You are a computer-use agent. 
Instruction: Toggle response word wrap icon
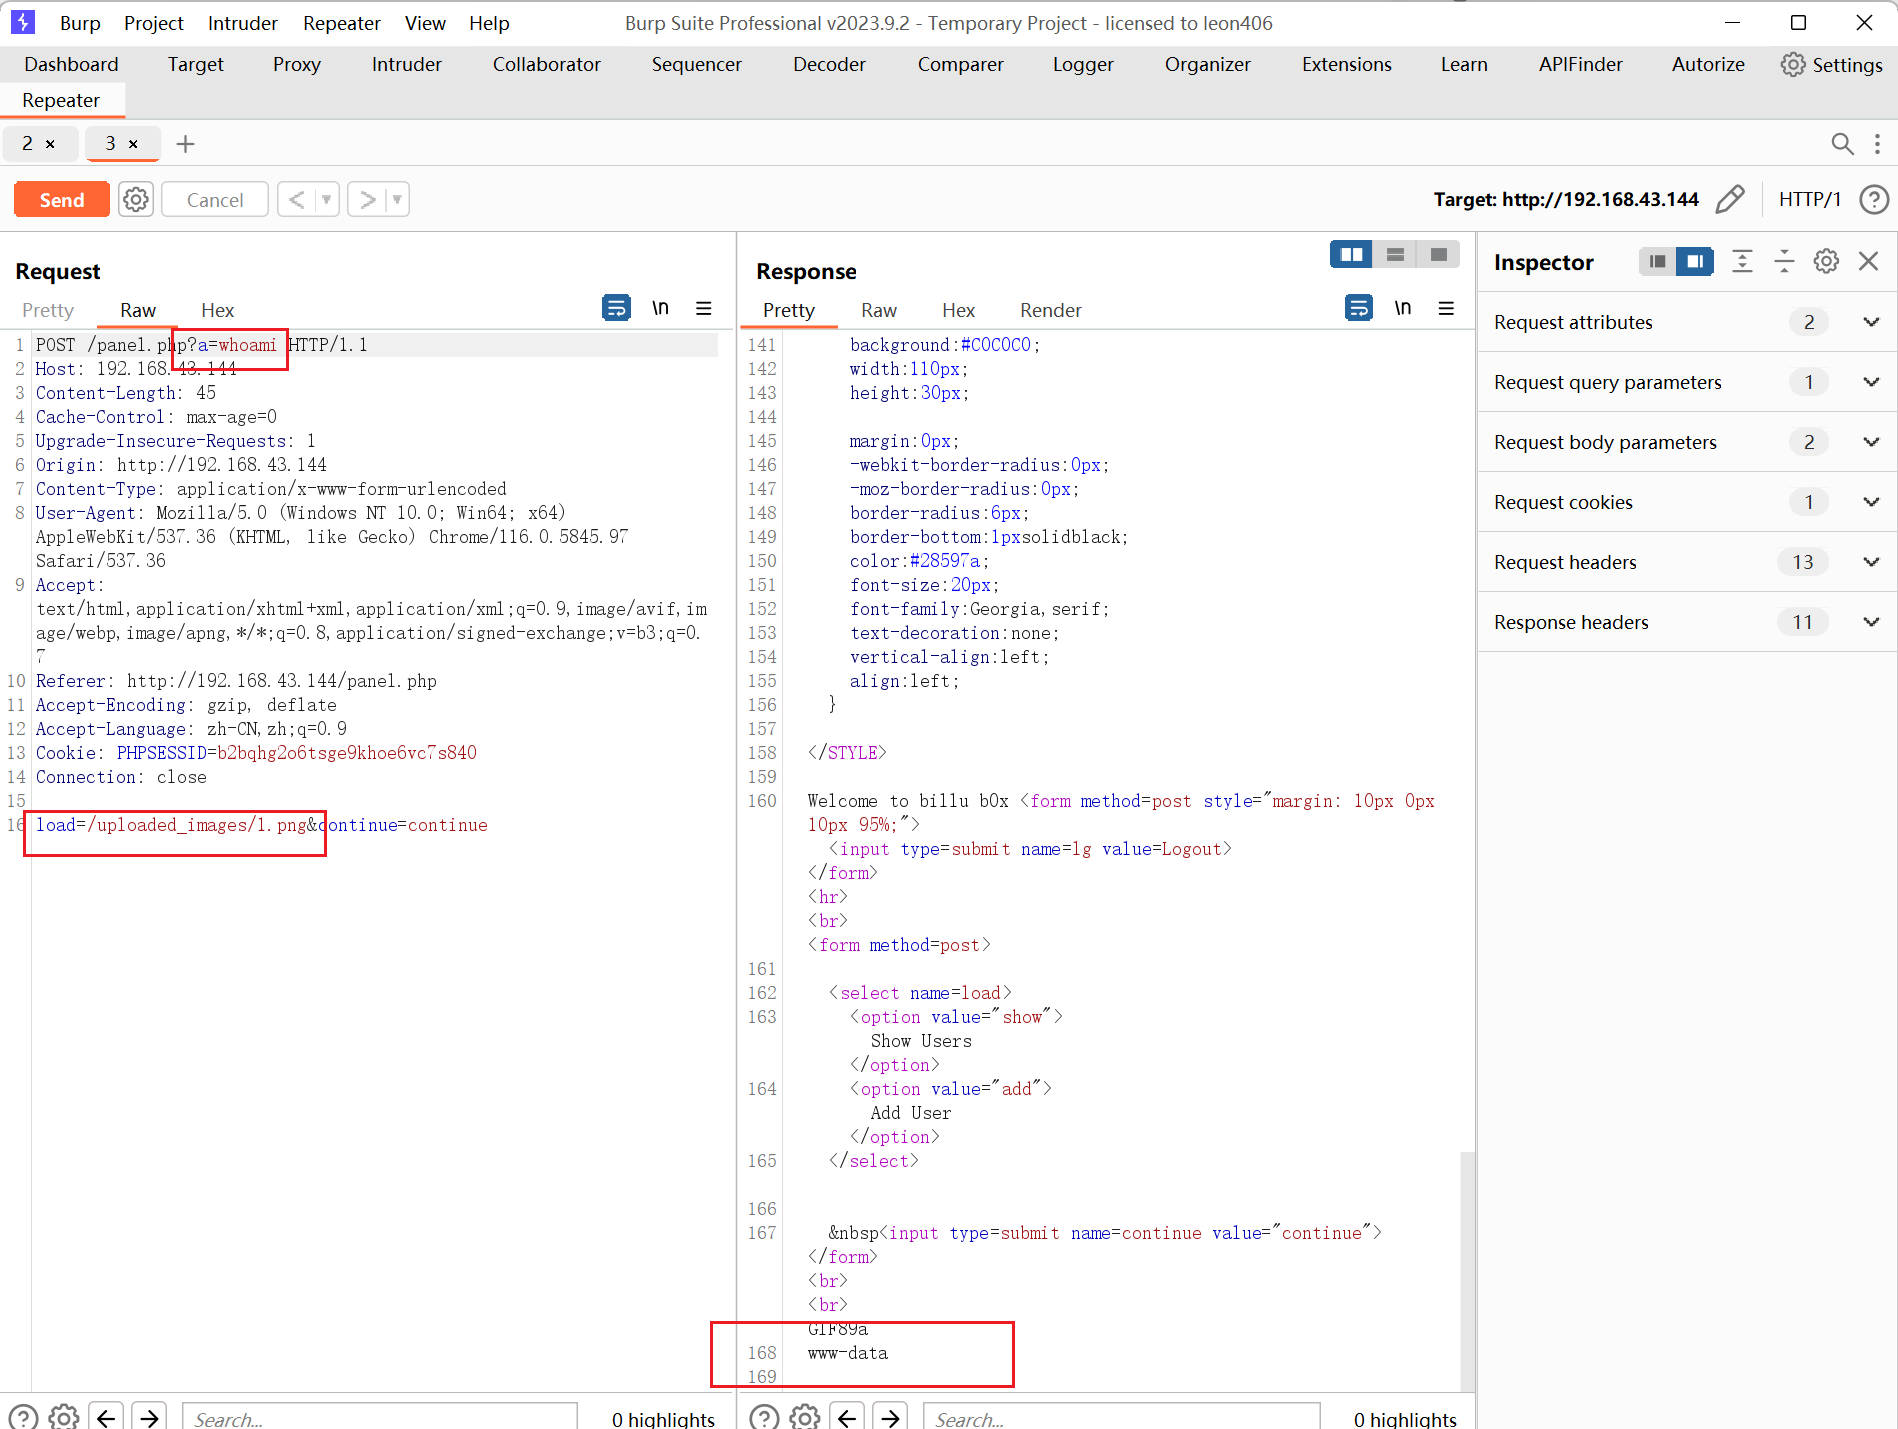click(x=1359, y=308)
